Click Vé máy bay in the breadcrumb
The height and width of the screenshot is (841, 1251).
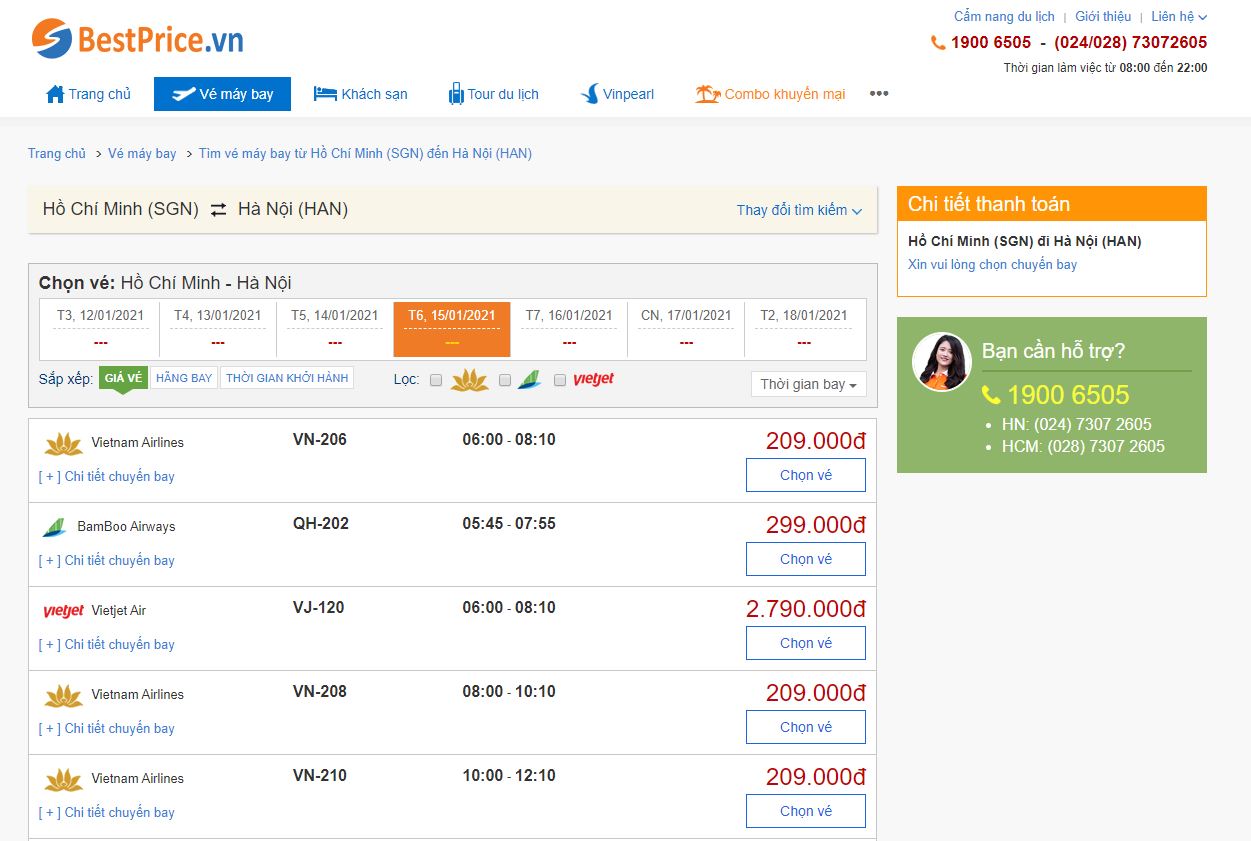(142, 154)
